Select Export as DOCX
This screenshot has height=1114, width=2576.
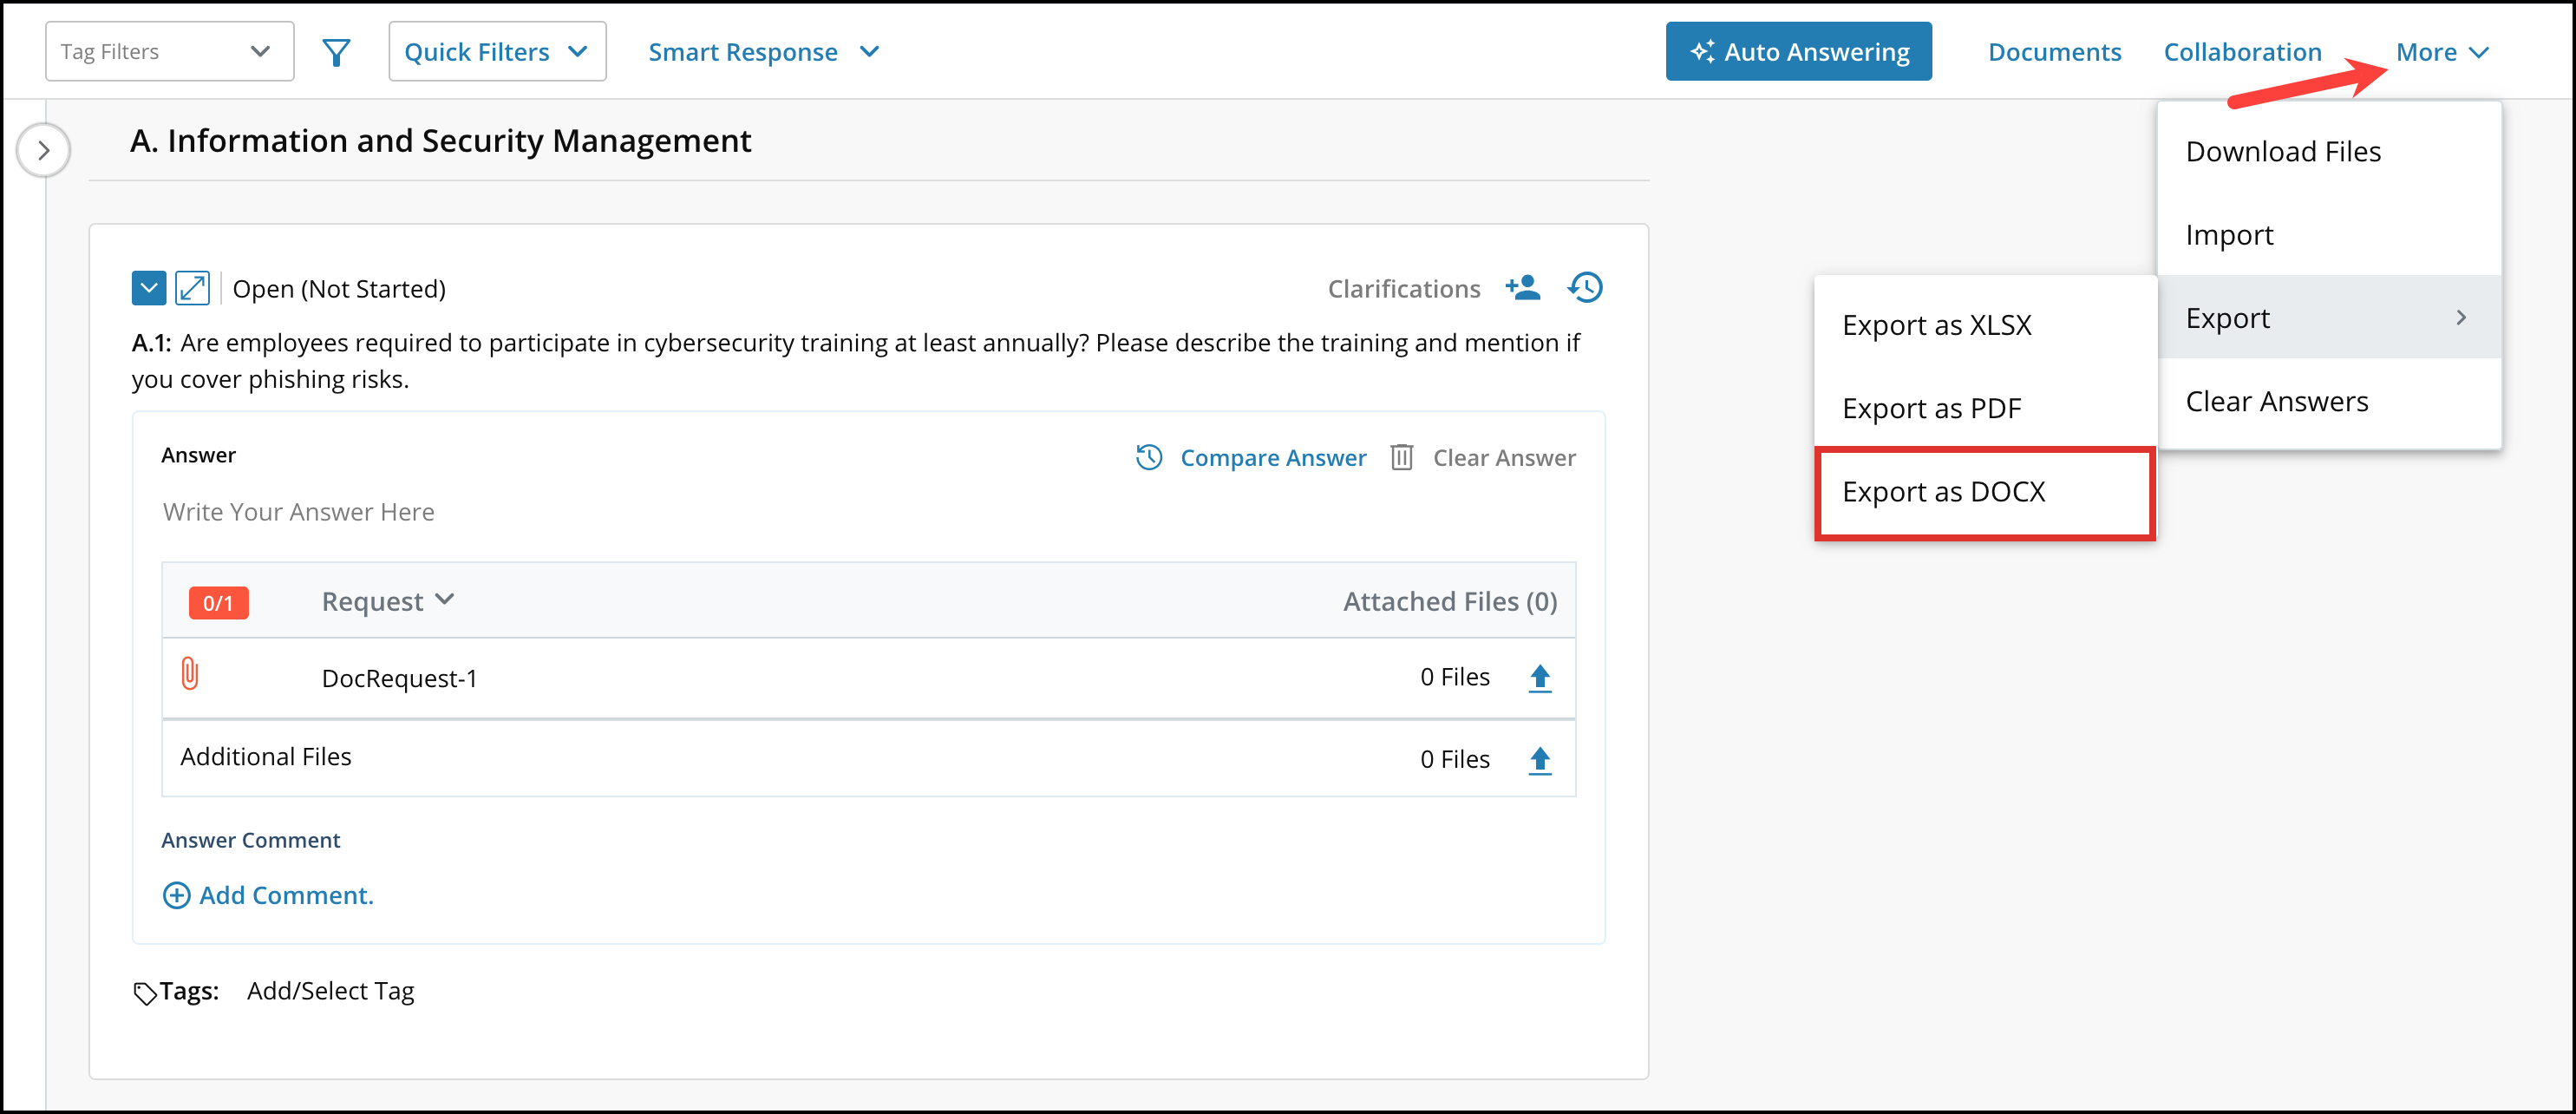1944,491
